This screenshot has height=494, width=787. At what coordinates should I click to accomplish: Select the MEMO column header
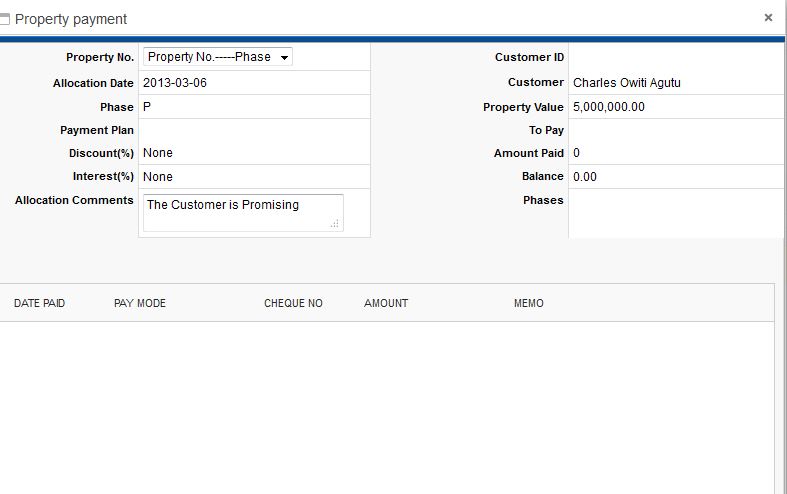tap(529, 303)
